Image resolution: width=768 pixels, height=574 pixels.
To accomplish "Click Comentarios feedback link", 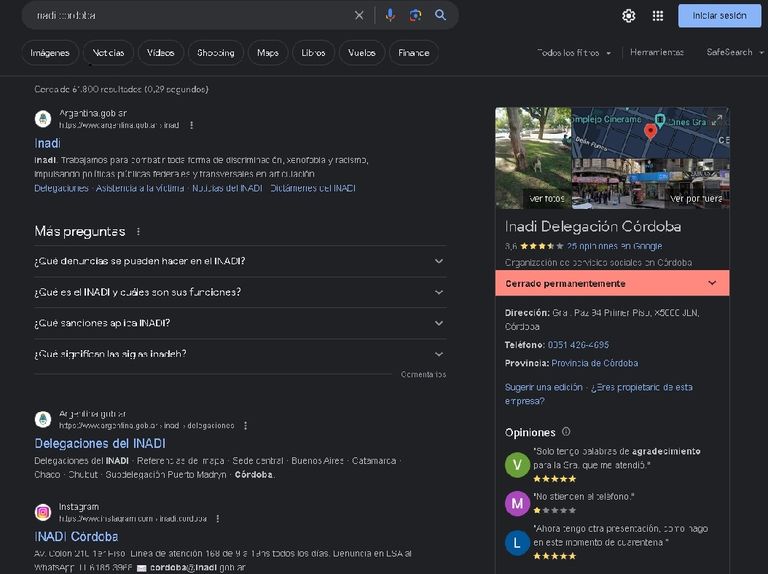I will point(423,375).
